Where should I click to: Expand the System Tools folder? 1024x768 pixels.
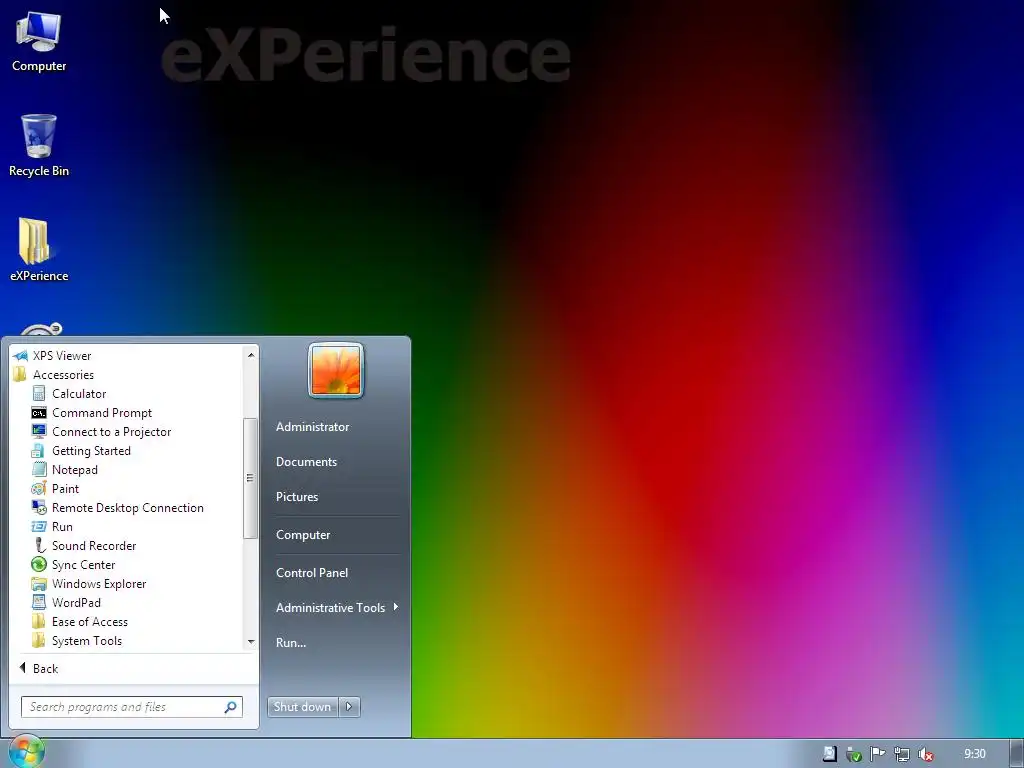tap(86, 641)
